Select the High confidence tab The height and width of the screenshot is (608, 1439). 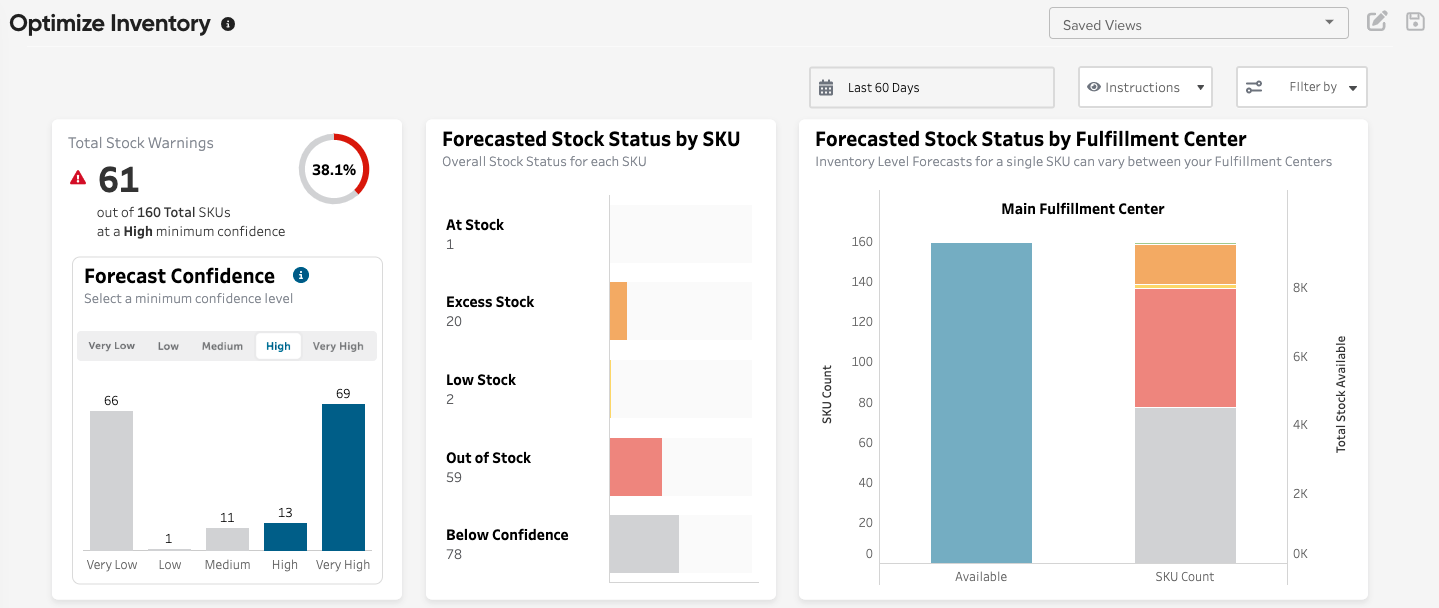[278, 346]
